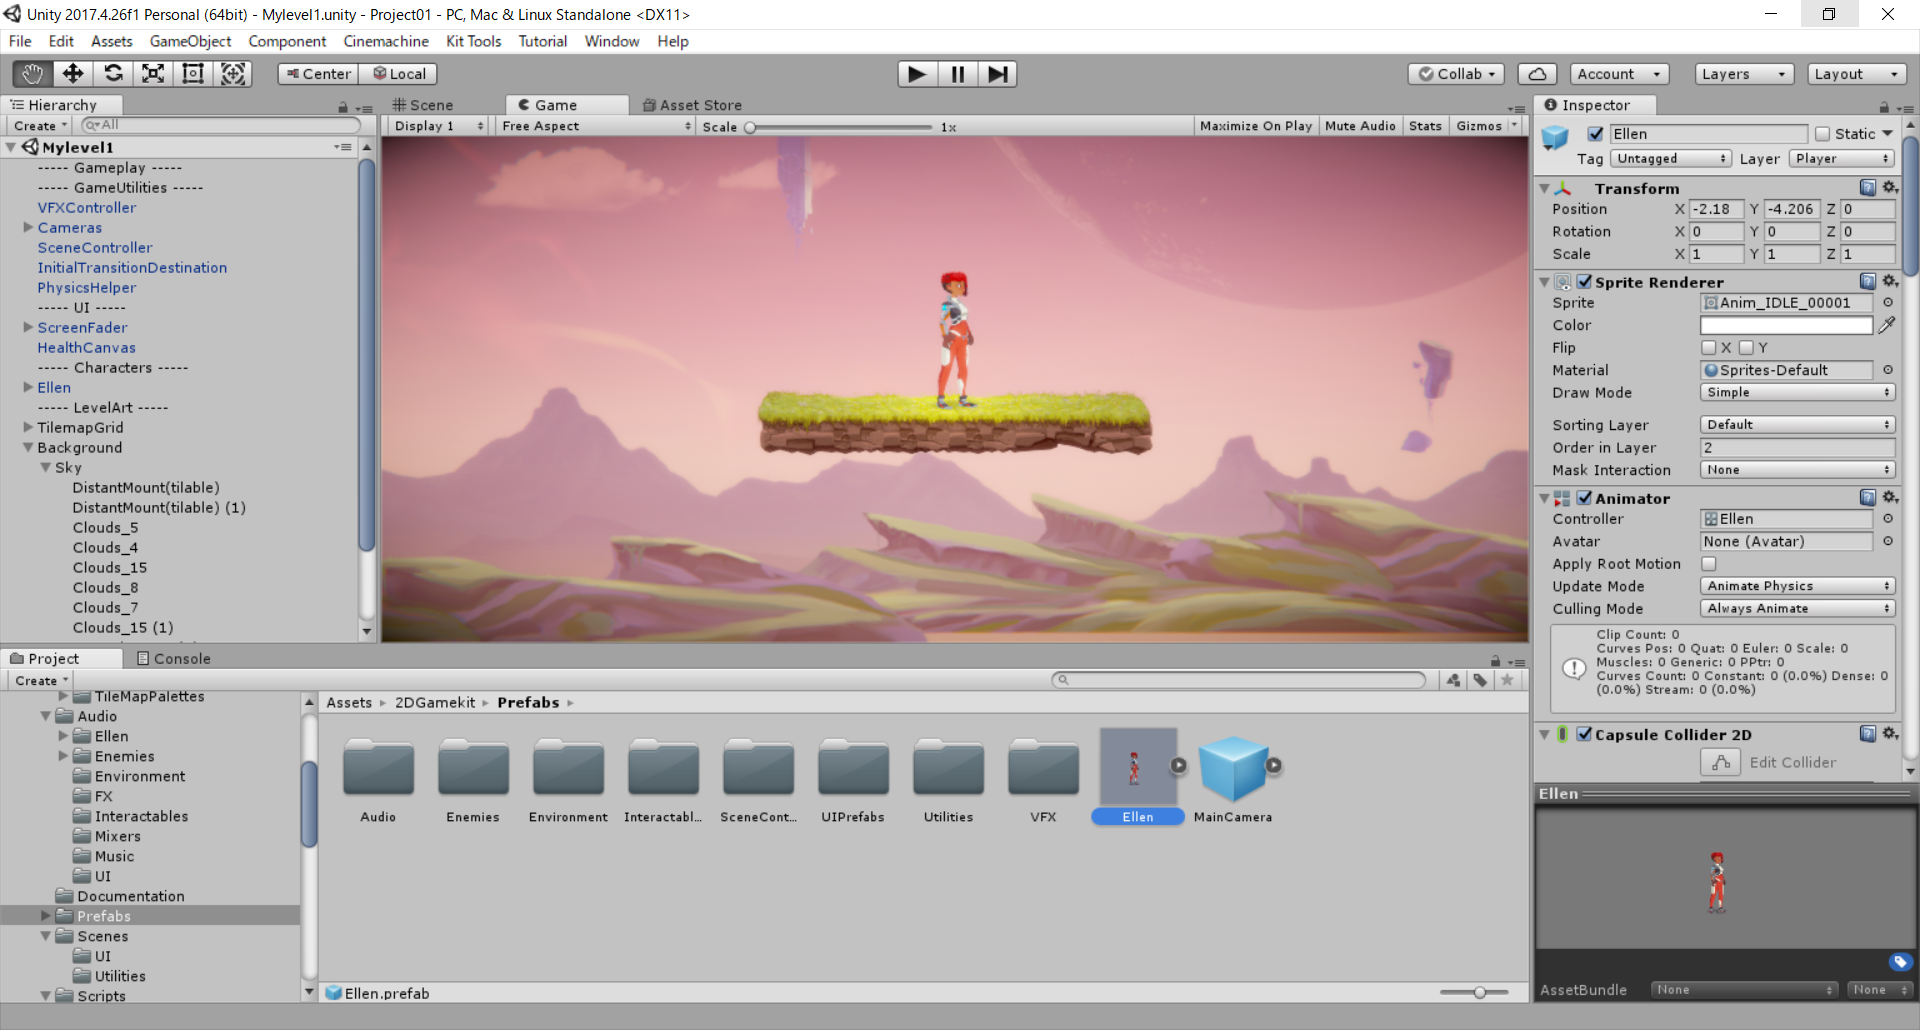This screenshot has width=1920, height=1030.
Task: Adjust the Game view Scale slider
Action: [840, 127]
